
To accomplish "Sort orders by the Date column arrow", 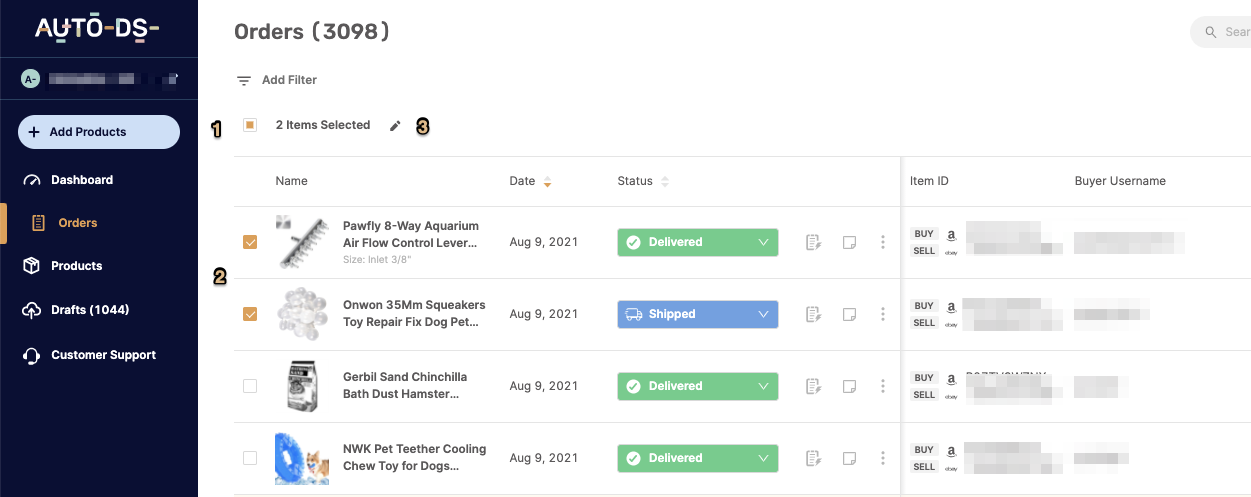I will click(547, 182).
